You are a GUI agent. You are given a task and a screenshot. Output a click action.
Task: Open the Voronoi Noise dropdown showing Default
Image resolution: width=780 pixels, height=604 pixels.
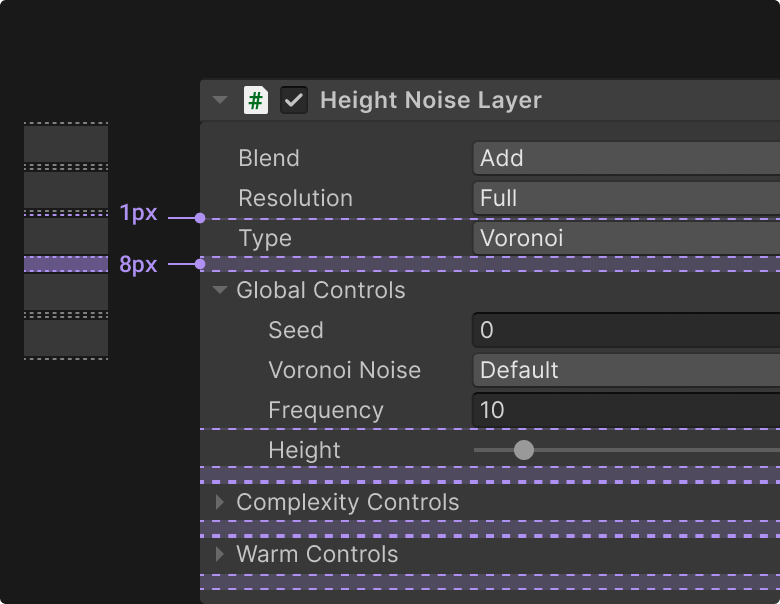pos(626,370)
